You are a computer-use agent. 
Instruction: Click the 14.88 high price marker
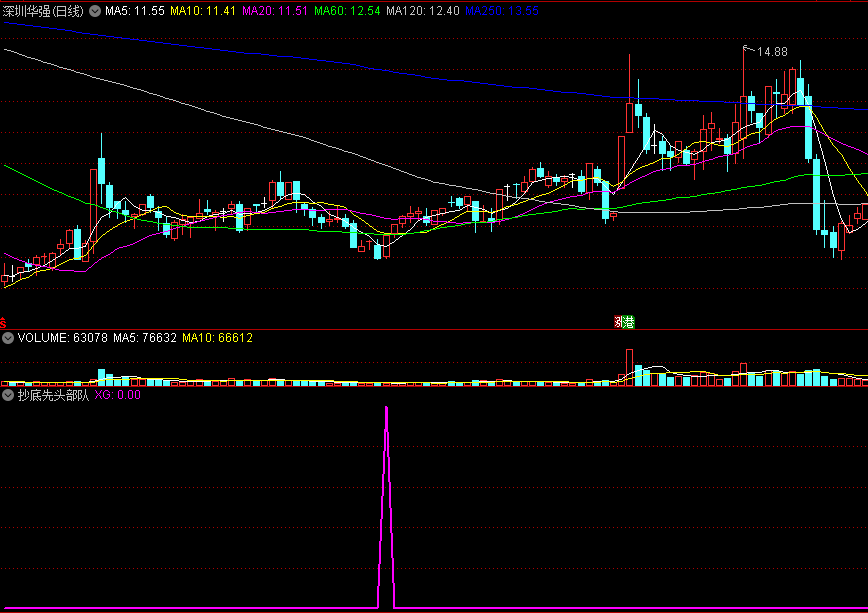pos(772,52)
